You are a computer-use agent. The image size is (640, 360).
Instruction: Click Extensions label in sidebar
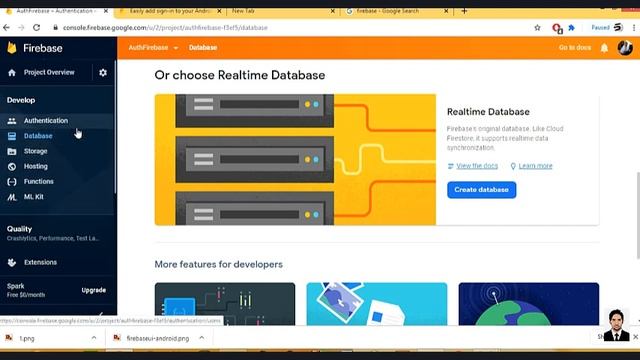pos(40,262)
